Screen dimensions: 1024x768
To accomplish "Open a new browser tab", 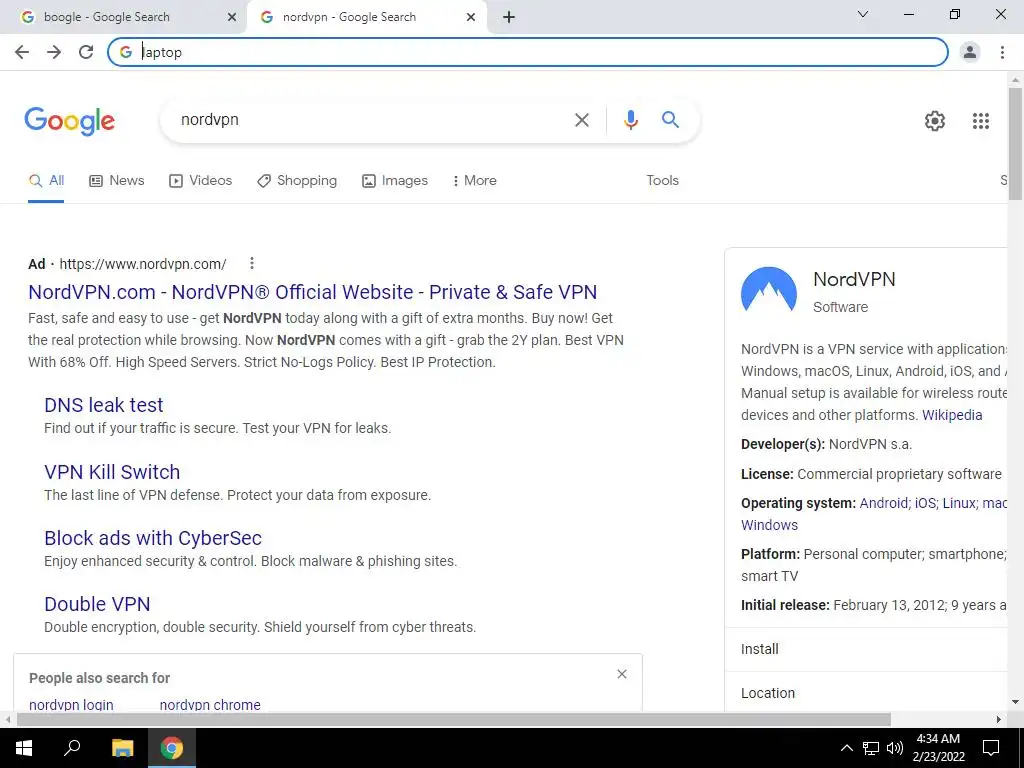I will [509, 17].
